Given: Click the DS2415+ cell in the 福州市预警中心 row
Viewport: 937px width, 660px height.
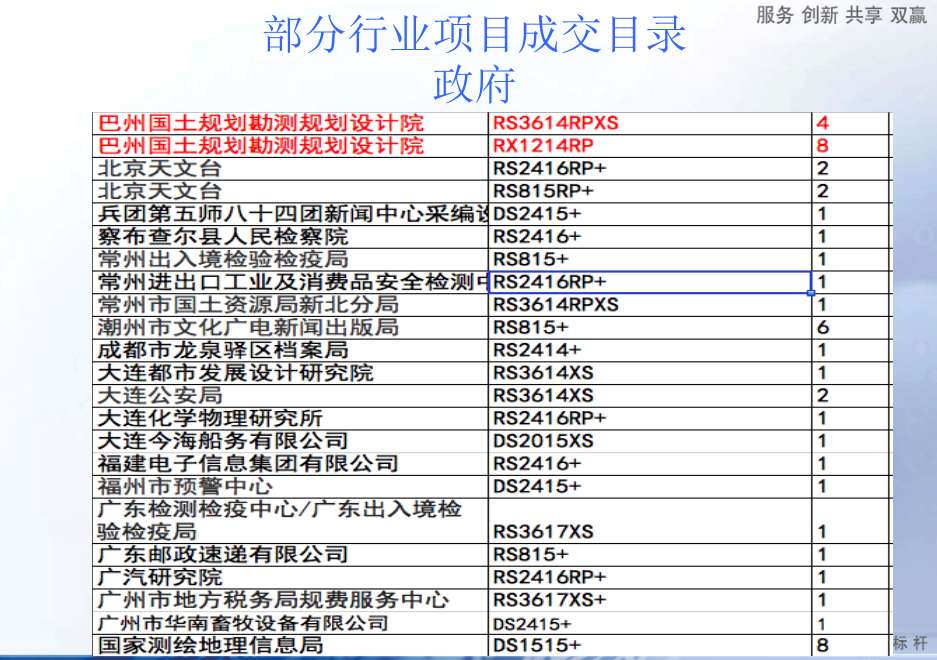Looking at the screenshot, I should (650, 487).
